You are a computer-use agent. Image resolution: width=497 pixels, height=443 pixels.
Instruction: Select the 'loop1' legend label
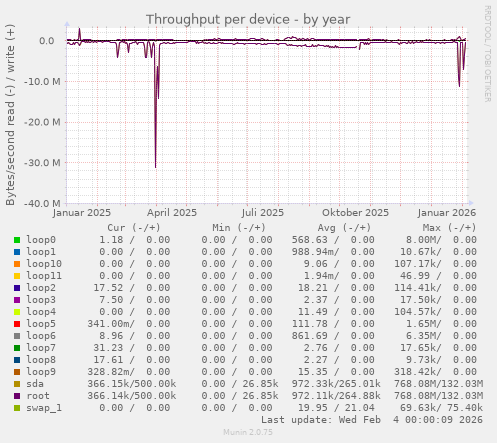pos(41,252)
